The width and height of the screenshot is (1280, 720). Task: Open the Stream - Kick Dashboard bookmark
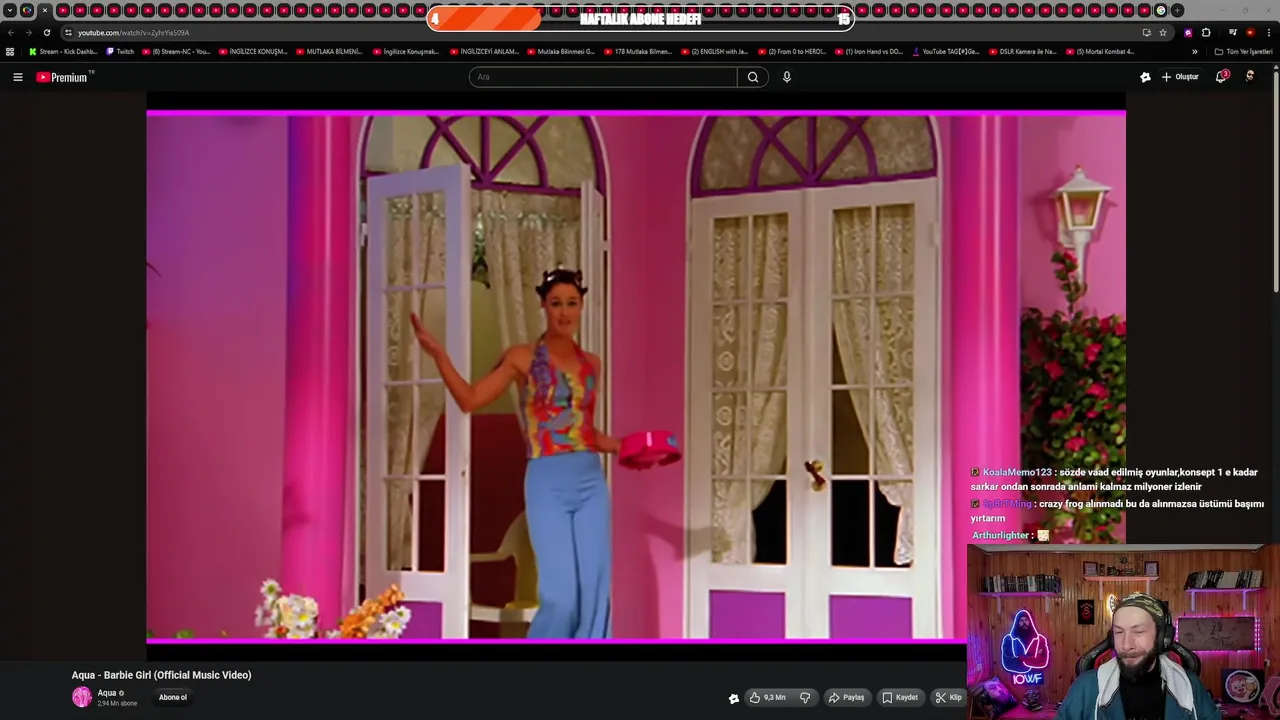click(63, 52)
